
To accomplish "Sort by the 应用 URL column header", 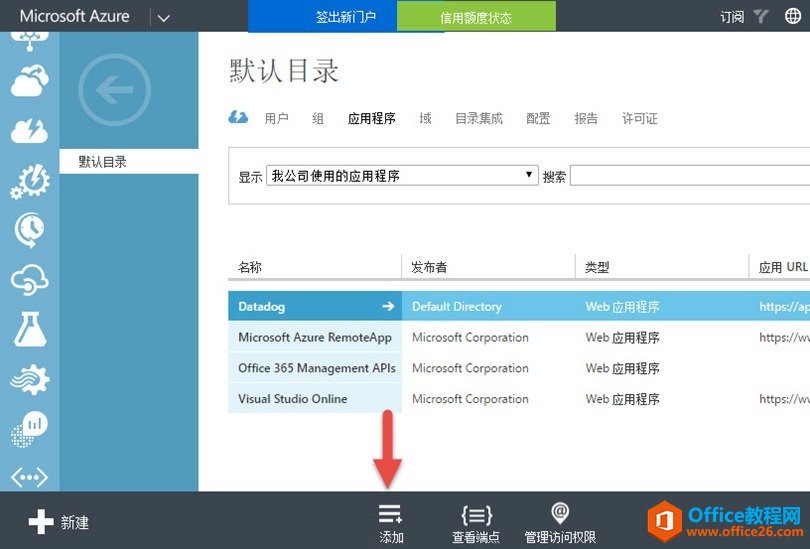I will coord(783,267).
